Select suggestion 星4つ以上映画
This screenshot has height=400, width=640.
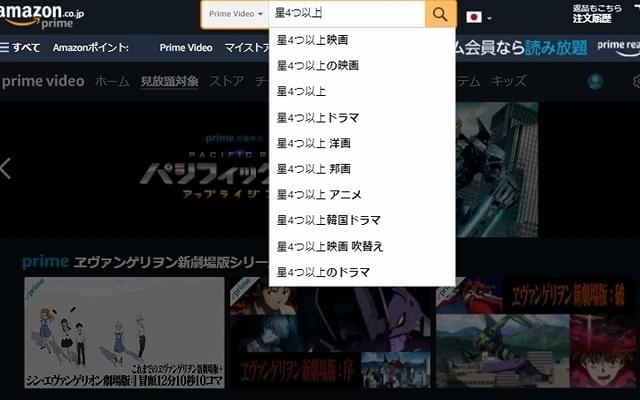[362, 40]
